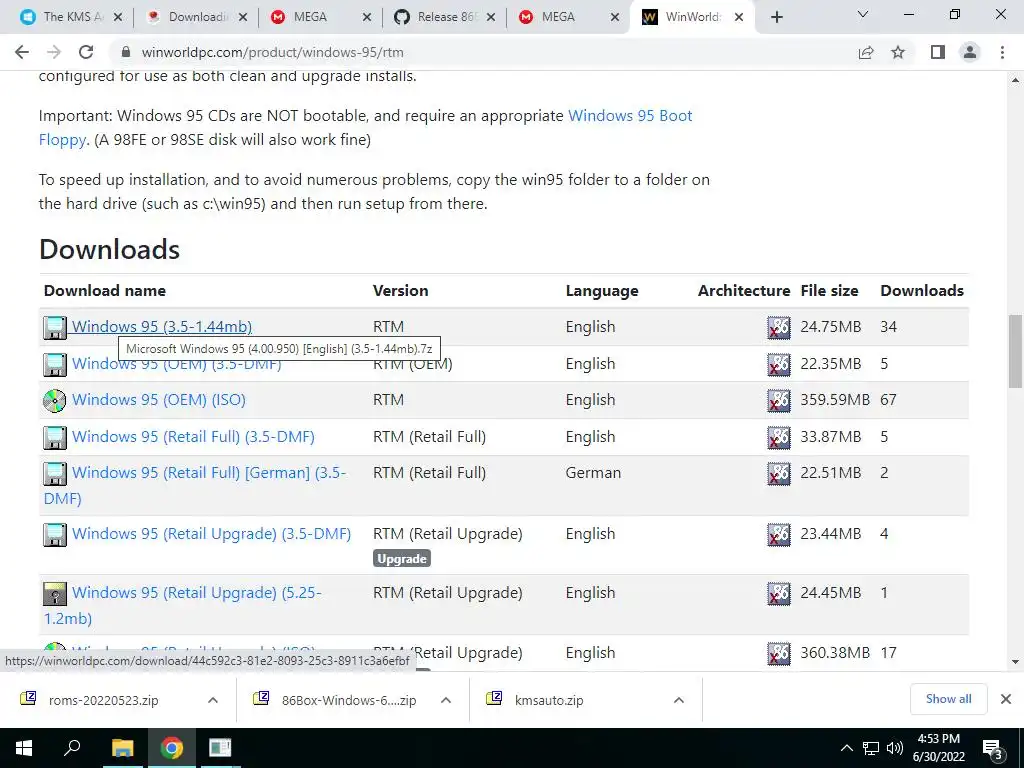Image resolution: width=1024 pixels, height=768 pixels.
Task: Expand options for roms-20220523.zip download
Action: 213,700
